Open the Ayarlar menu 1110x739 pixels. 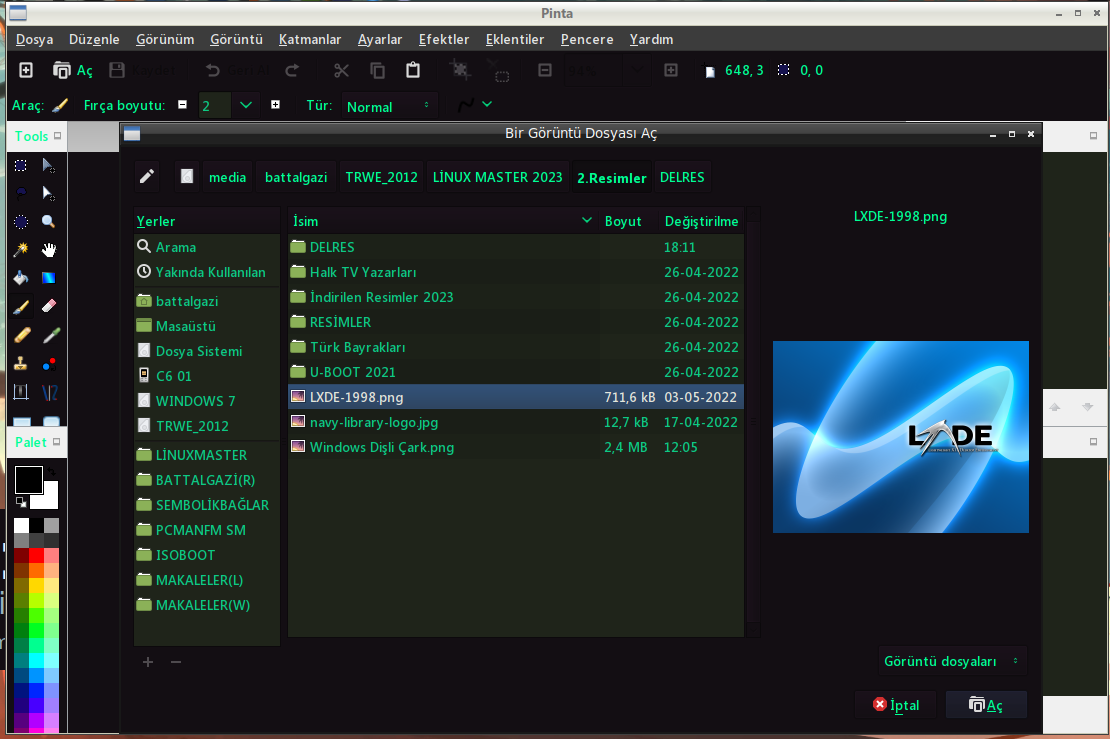point(379,40)
